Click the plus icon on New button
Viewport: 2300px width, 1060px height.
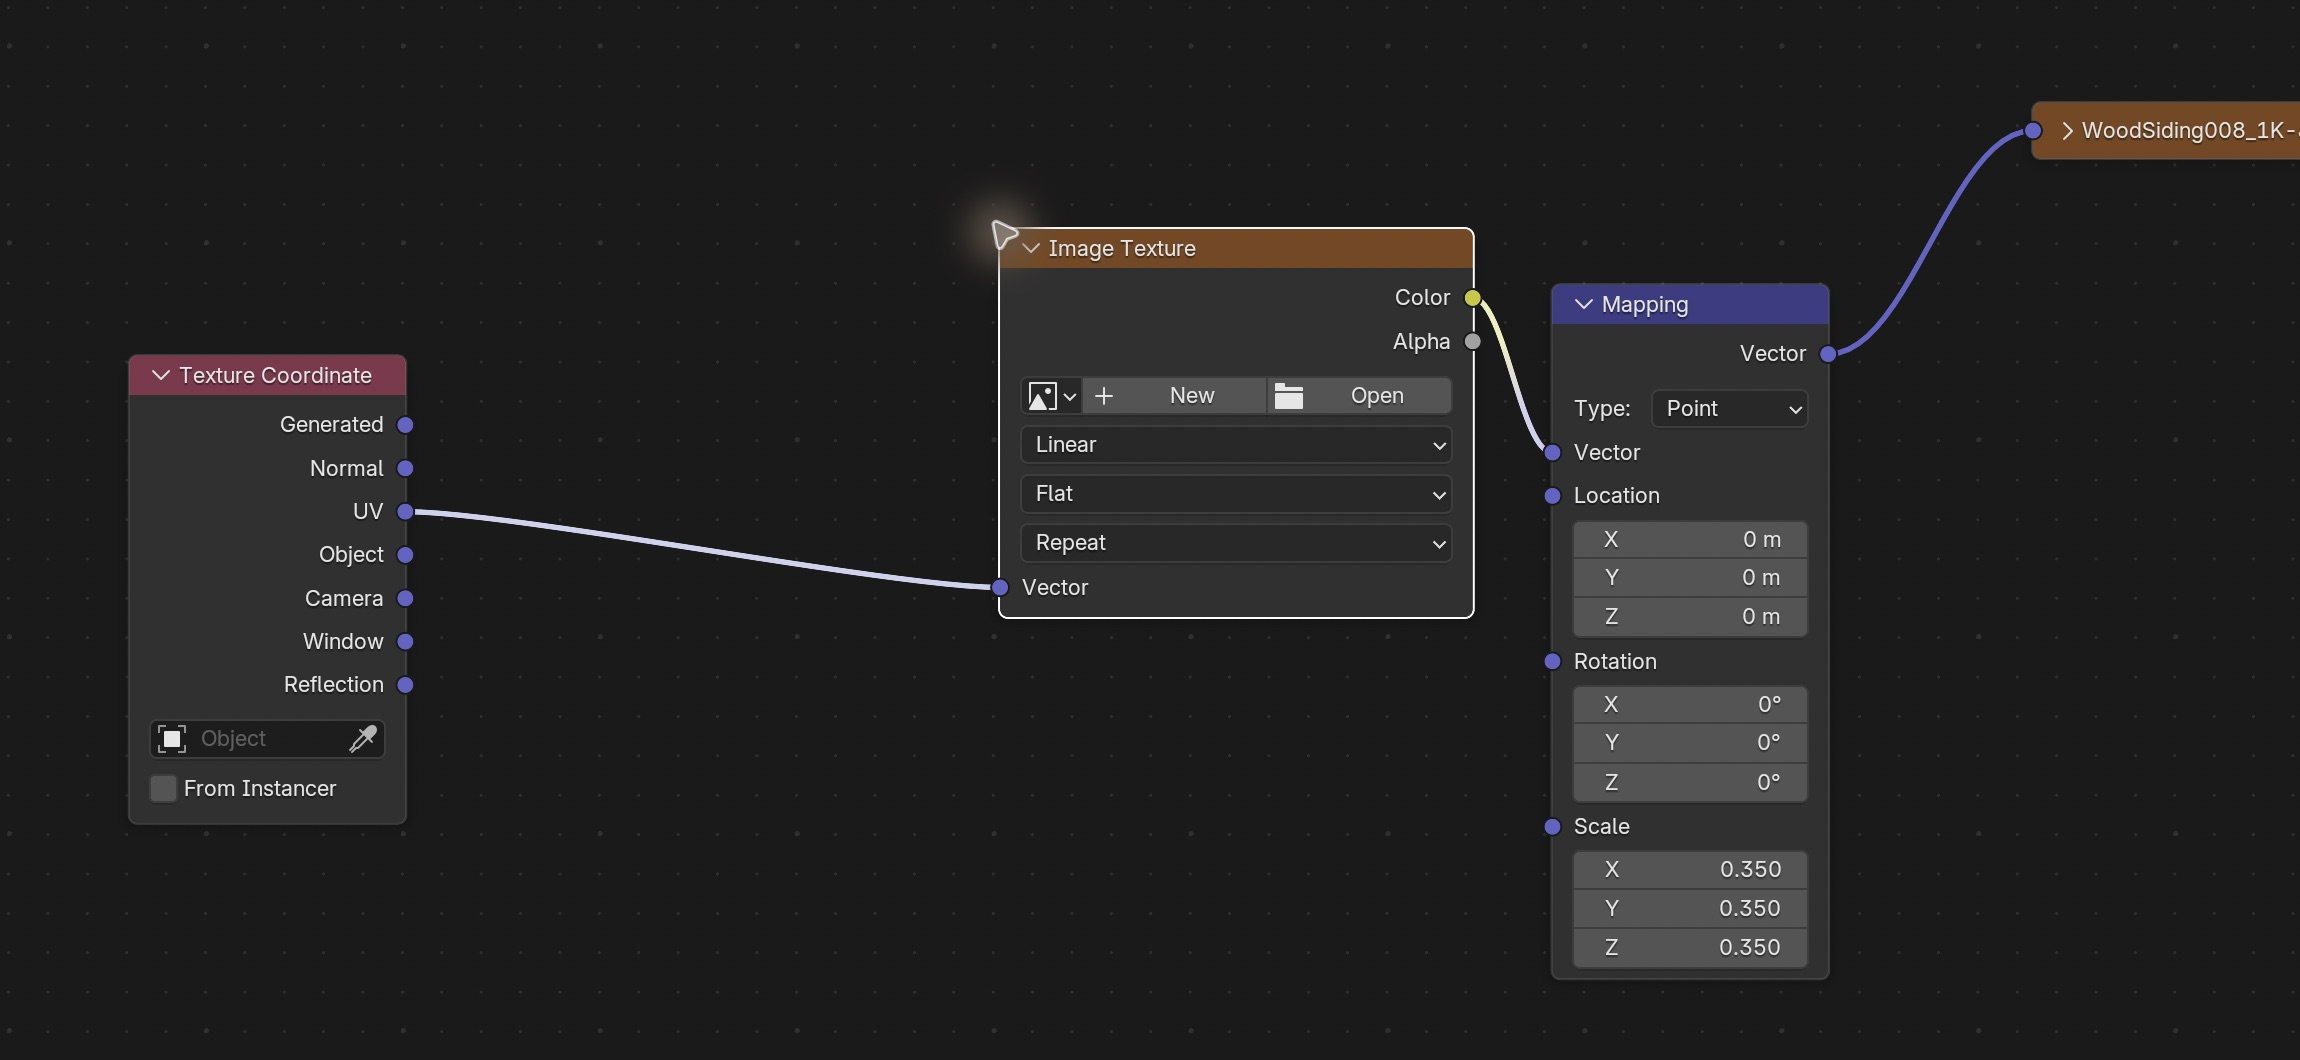[1104, 396]
